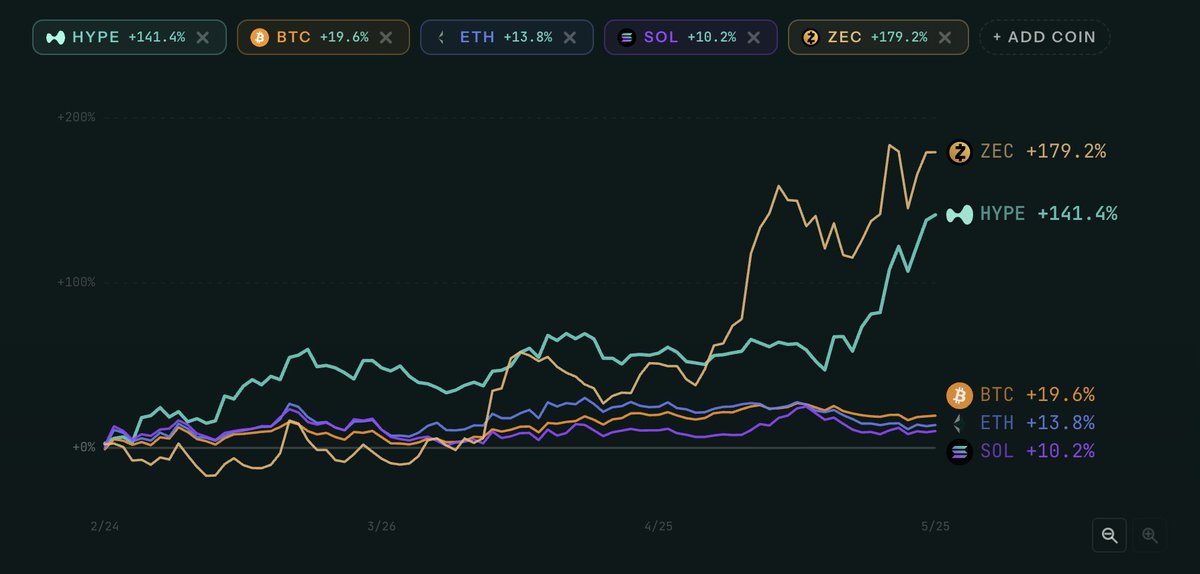Screen dimensions: 1200x574
Task: Click the +0% y-axis label
Action: 83,447
